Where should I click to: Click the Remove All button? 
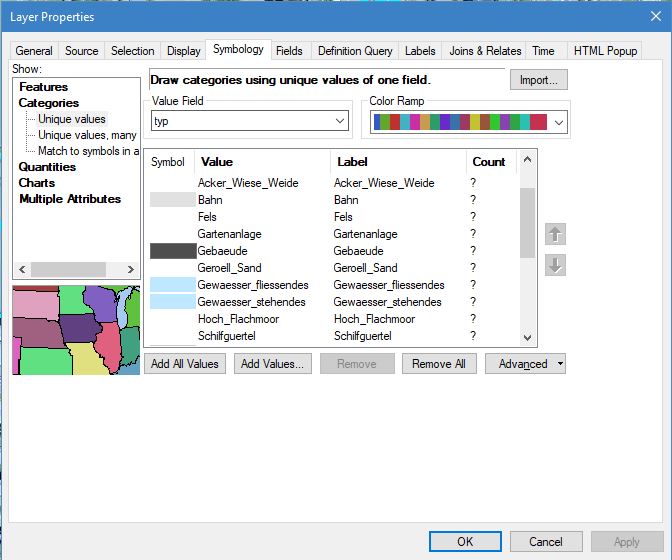439,364
